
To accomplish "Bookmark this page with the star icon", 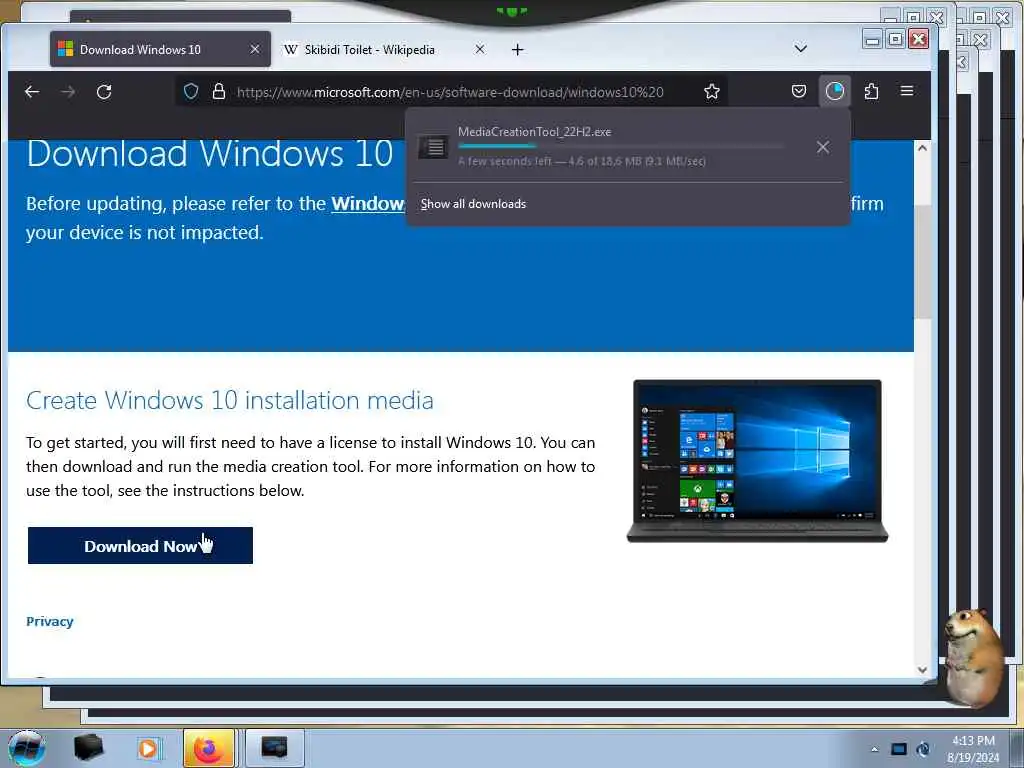I will tap(712, 91).
